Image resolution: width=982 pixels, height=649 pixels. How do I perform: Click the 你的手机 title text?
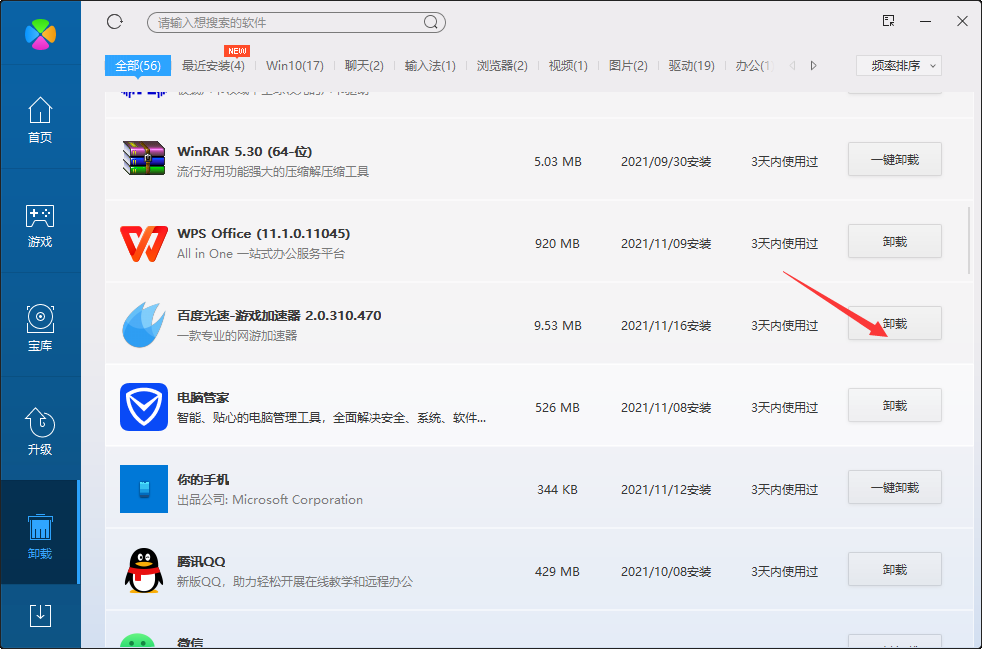(203, 480)
